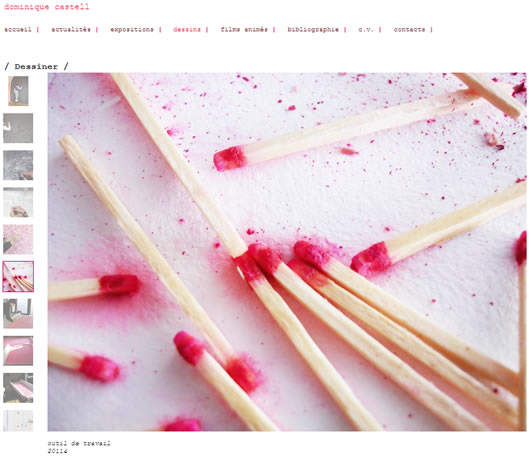531x458 pixels.
Task: Open thumbnail of person at red table
Action: [x=18, y=313]
